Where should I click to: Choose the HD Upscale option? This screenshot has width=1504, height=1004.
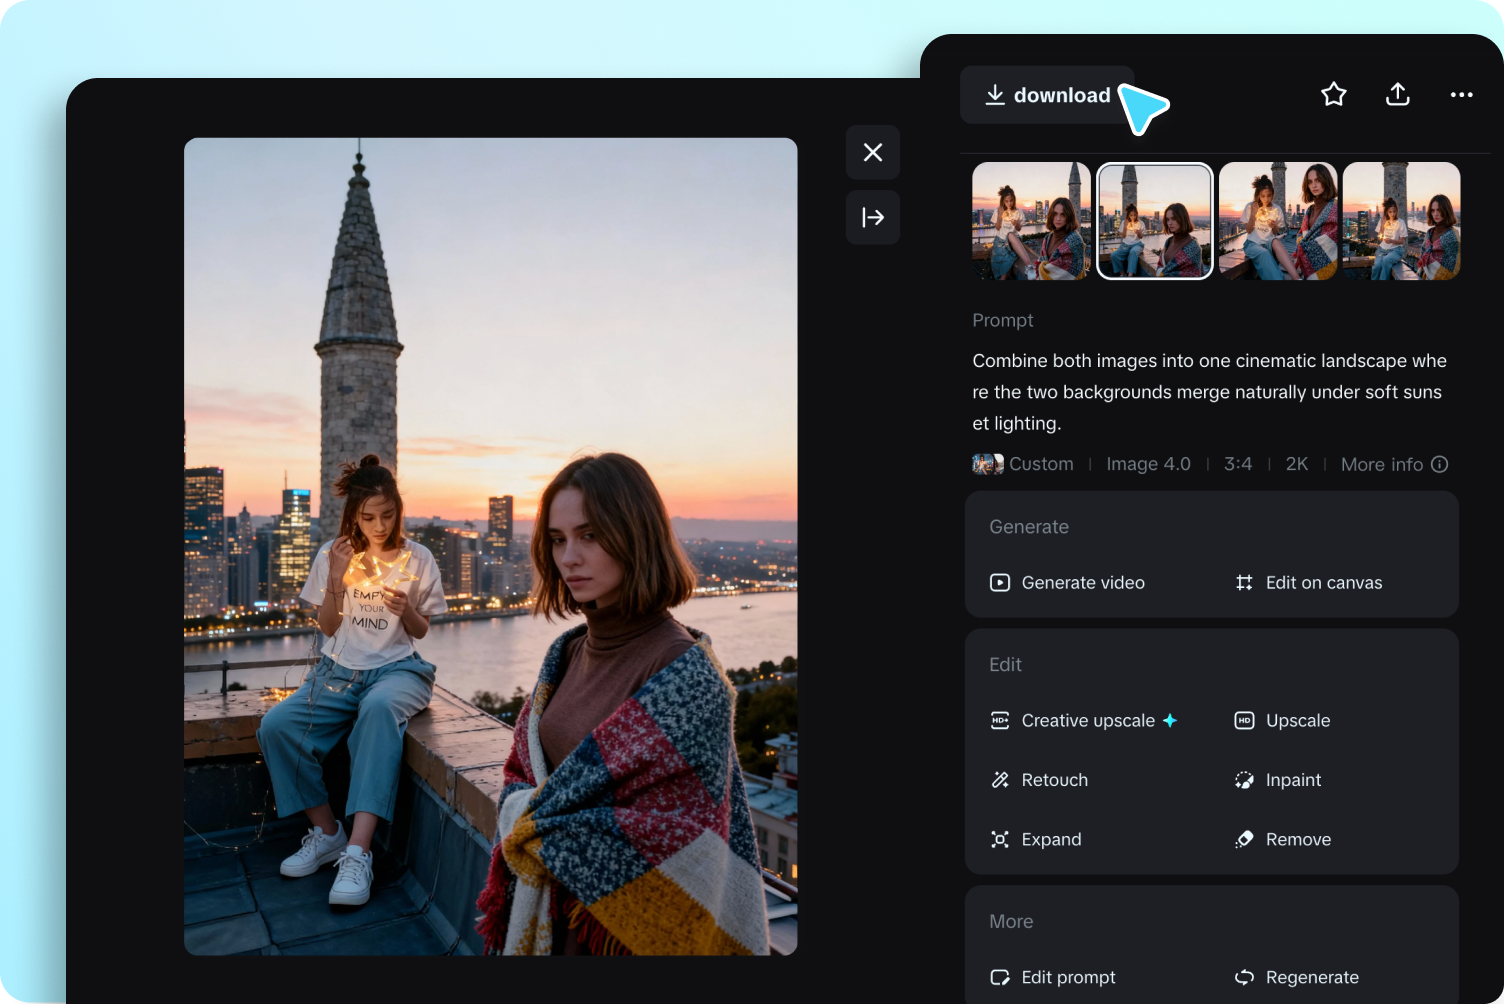coord(1283,720)
